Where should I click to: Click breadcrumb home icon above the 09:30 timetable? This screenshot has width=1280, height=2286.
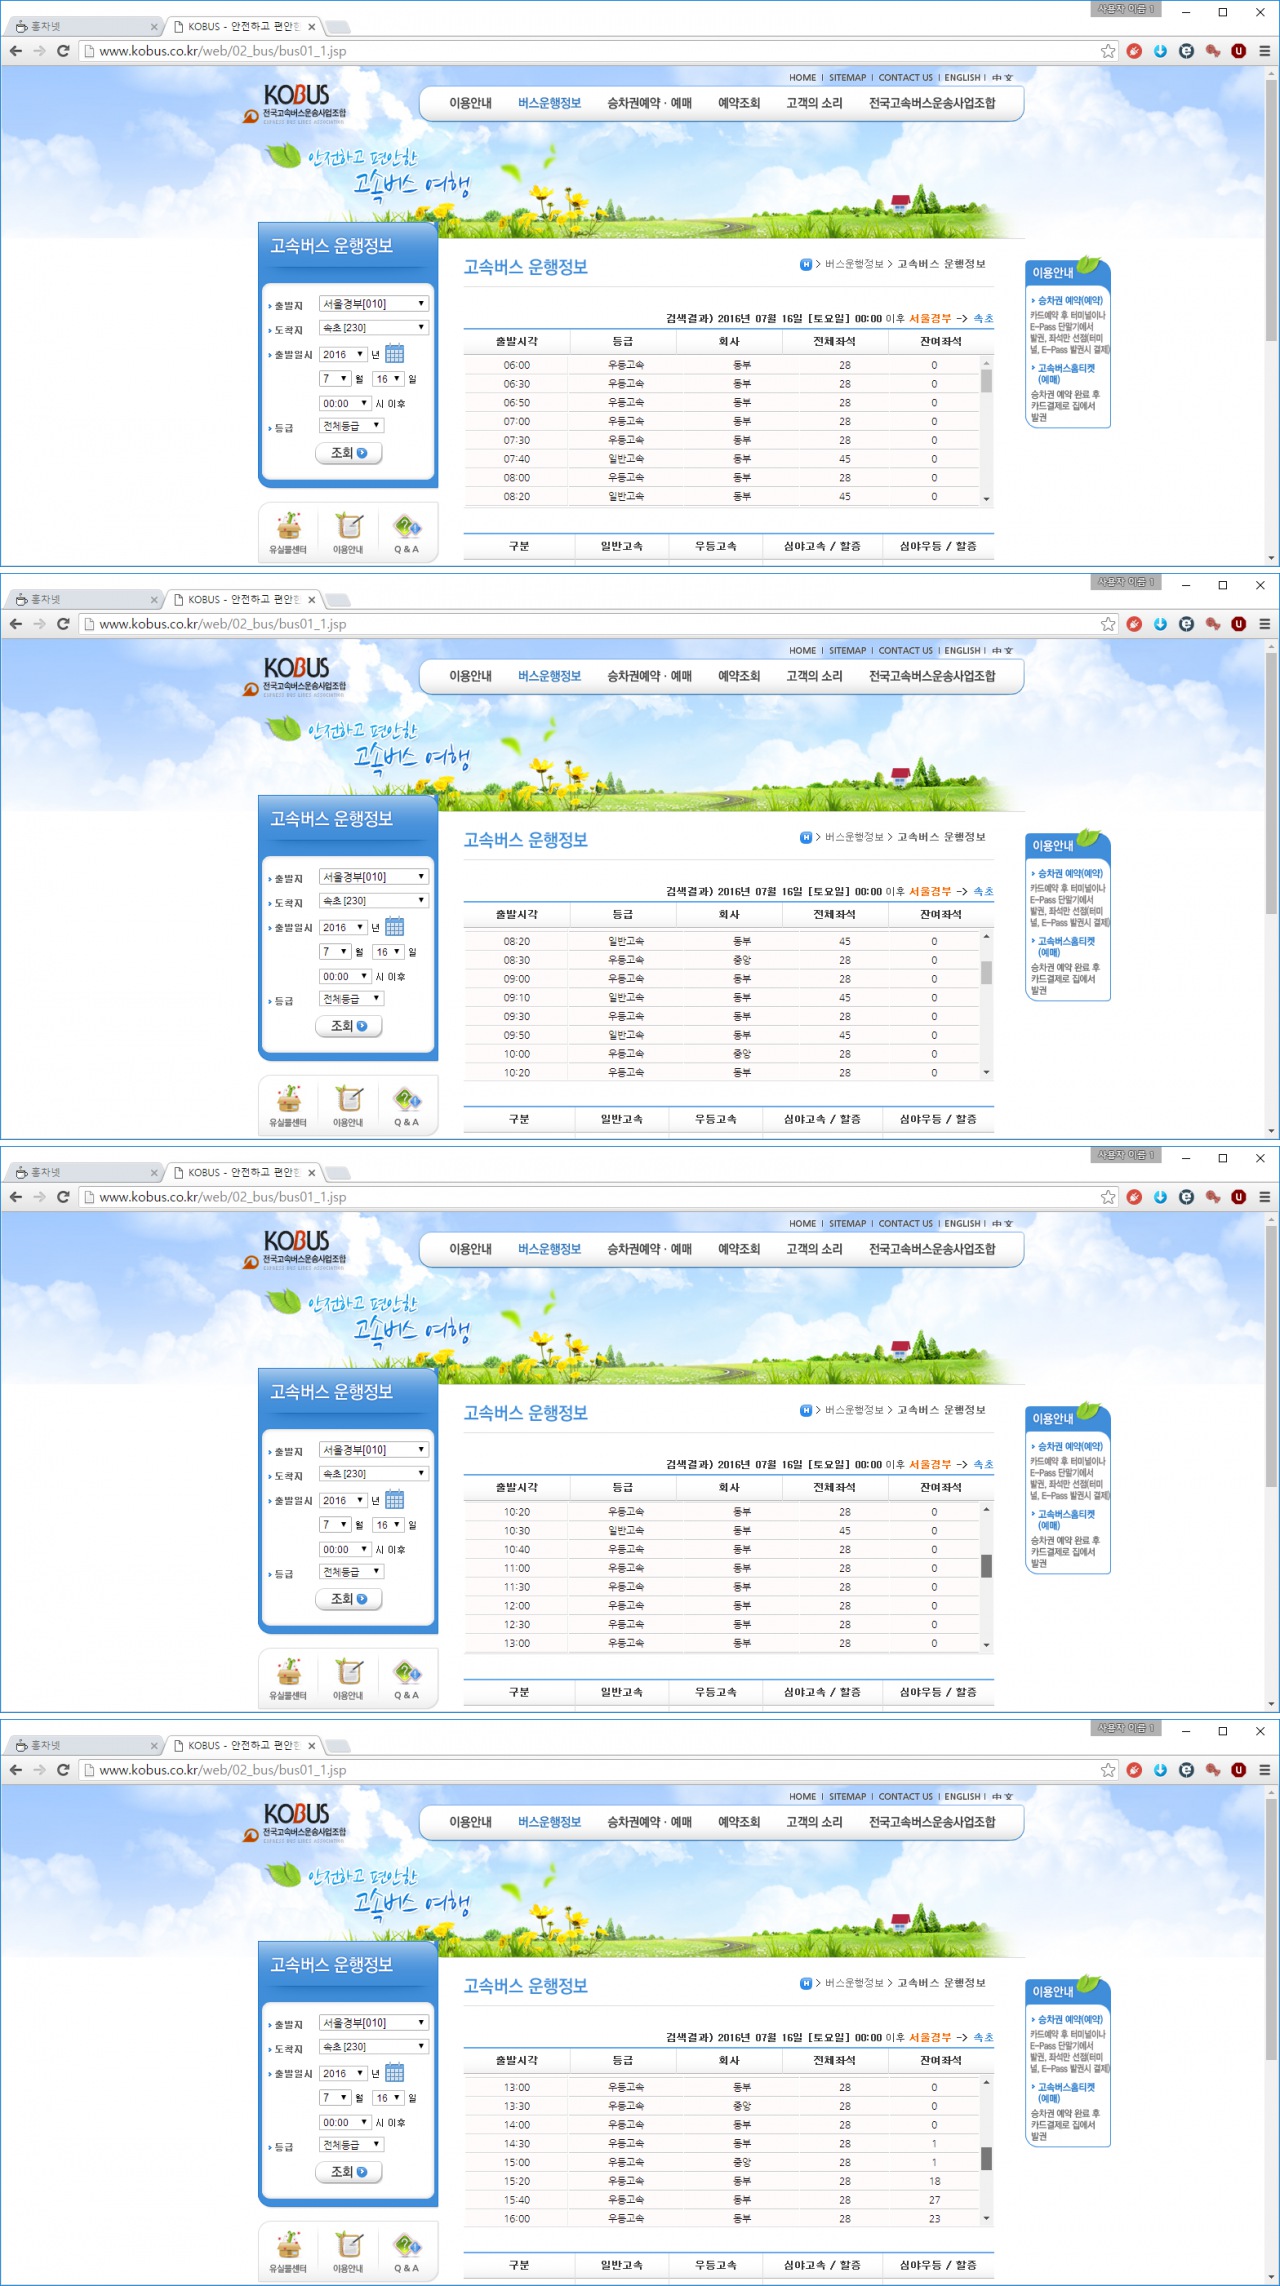point(806,837)
